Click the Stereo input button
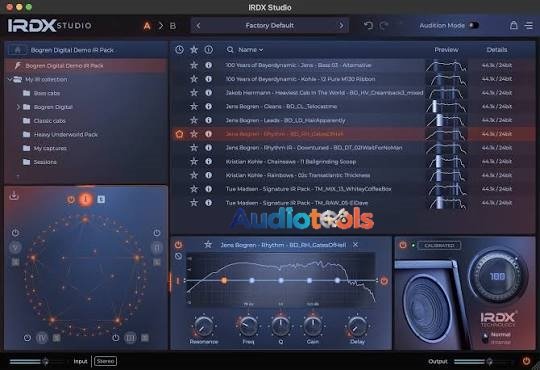This screenshot has width=540, height=370. click(x=105, y=361)
